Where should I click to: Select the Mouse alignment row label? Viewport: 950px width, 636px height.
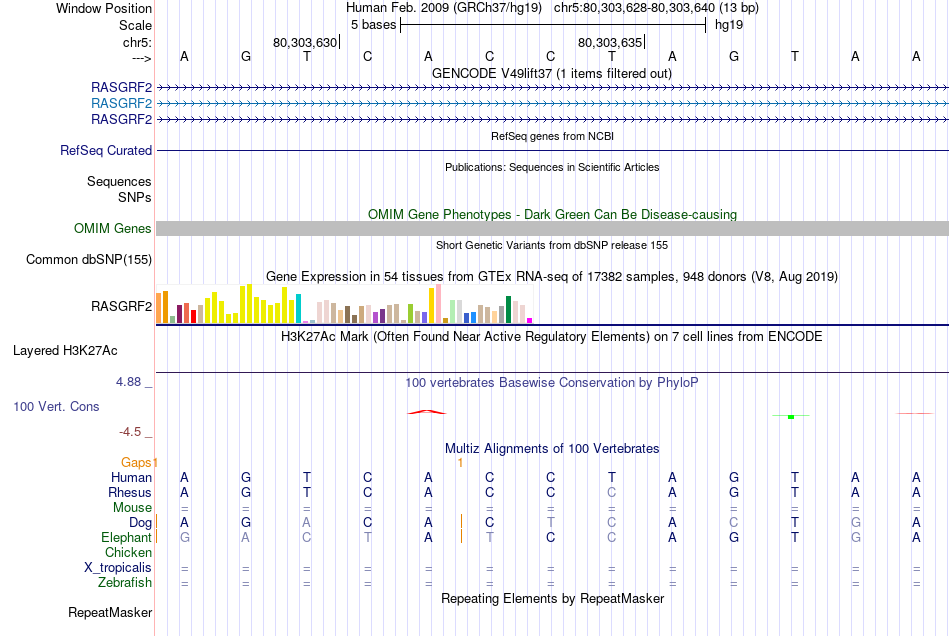(x=132, y=508)
